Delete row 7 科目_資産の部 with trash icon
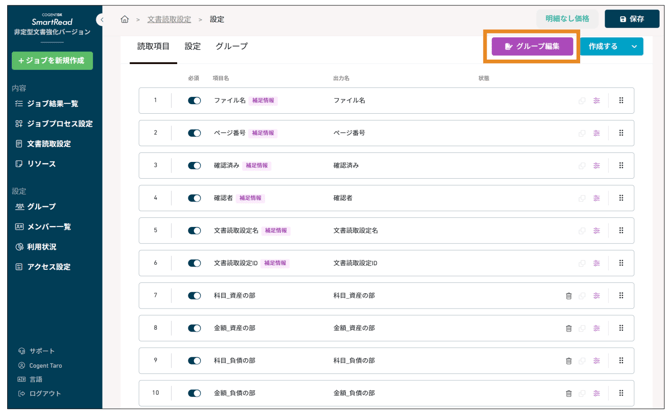This screenshot has height=415, width=670. pos(569,296)
